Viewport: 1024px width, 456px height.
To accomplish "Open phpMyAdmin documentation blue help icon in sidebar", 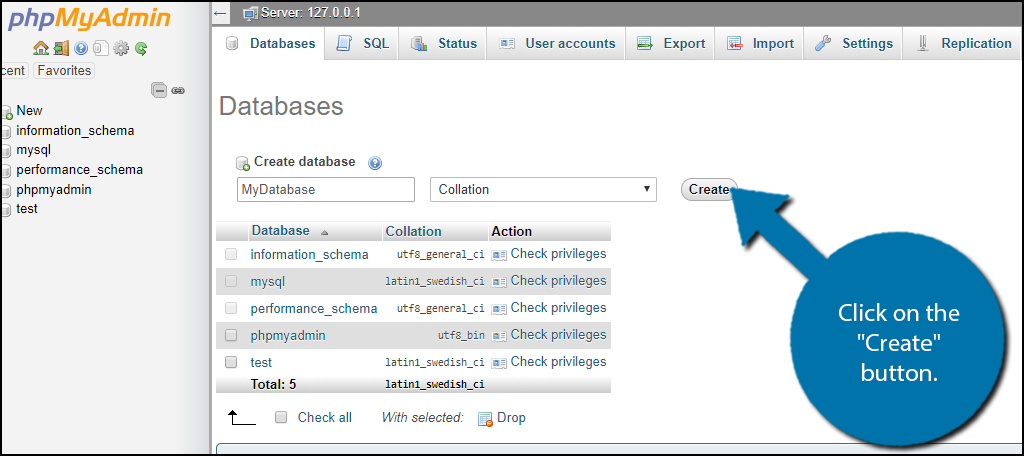I will [81, 48].
